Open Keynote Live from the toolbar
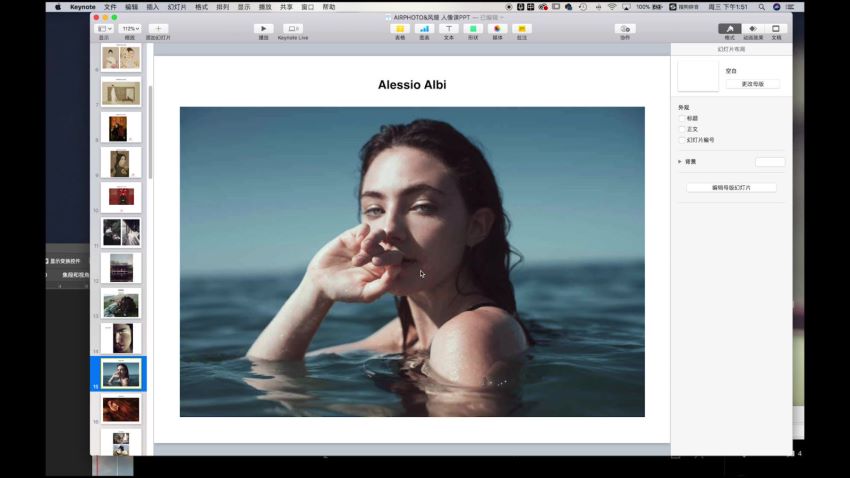Image resolution: width=850 pixels, height=478 pixels. [x=293, y=29]
